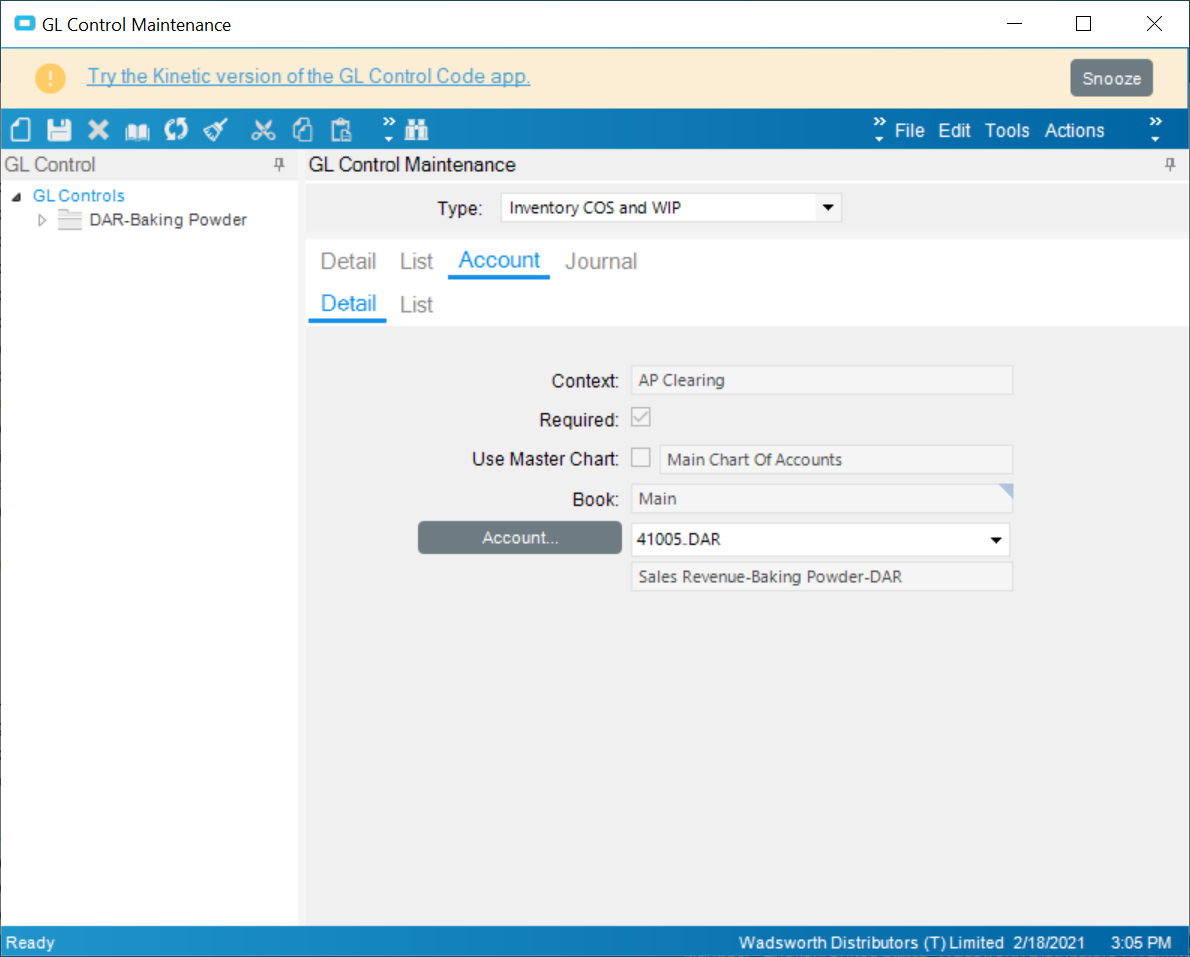Viewport: 1190px width, 957px height.
Task: Click the app icon in the title bar
Action: [x=24, y=24]
